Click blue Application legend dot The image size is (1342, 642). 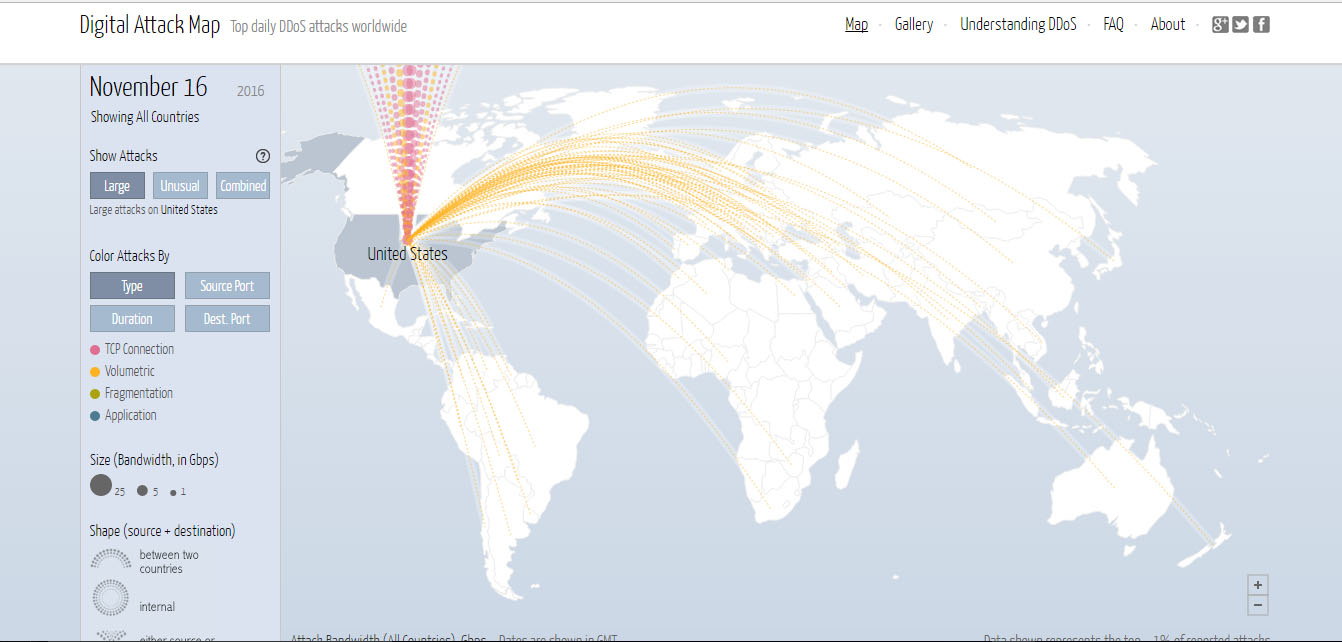[95, 416]
